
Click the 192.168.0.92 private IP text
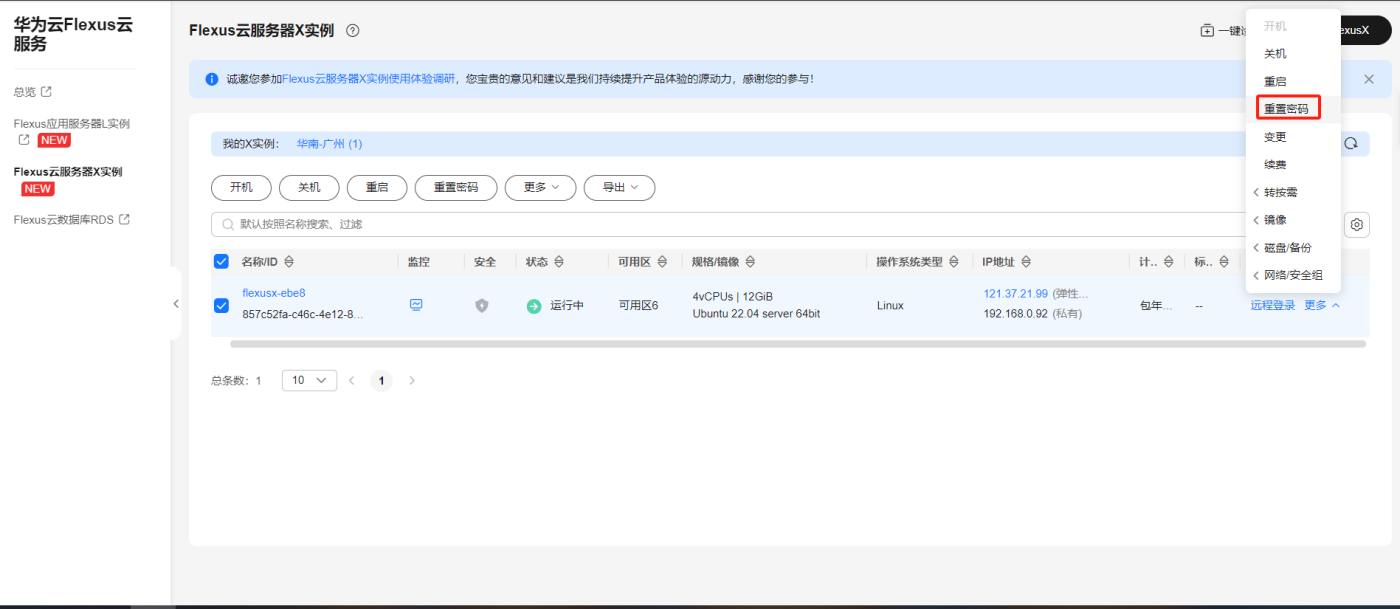pyautogui.click(x=1015, y=314)
